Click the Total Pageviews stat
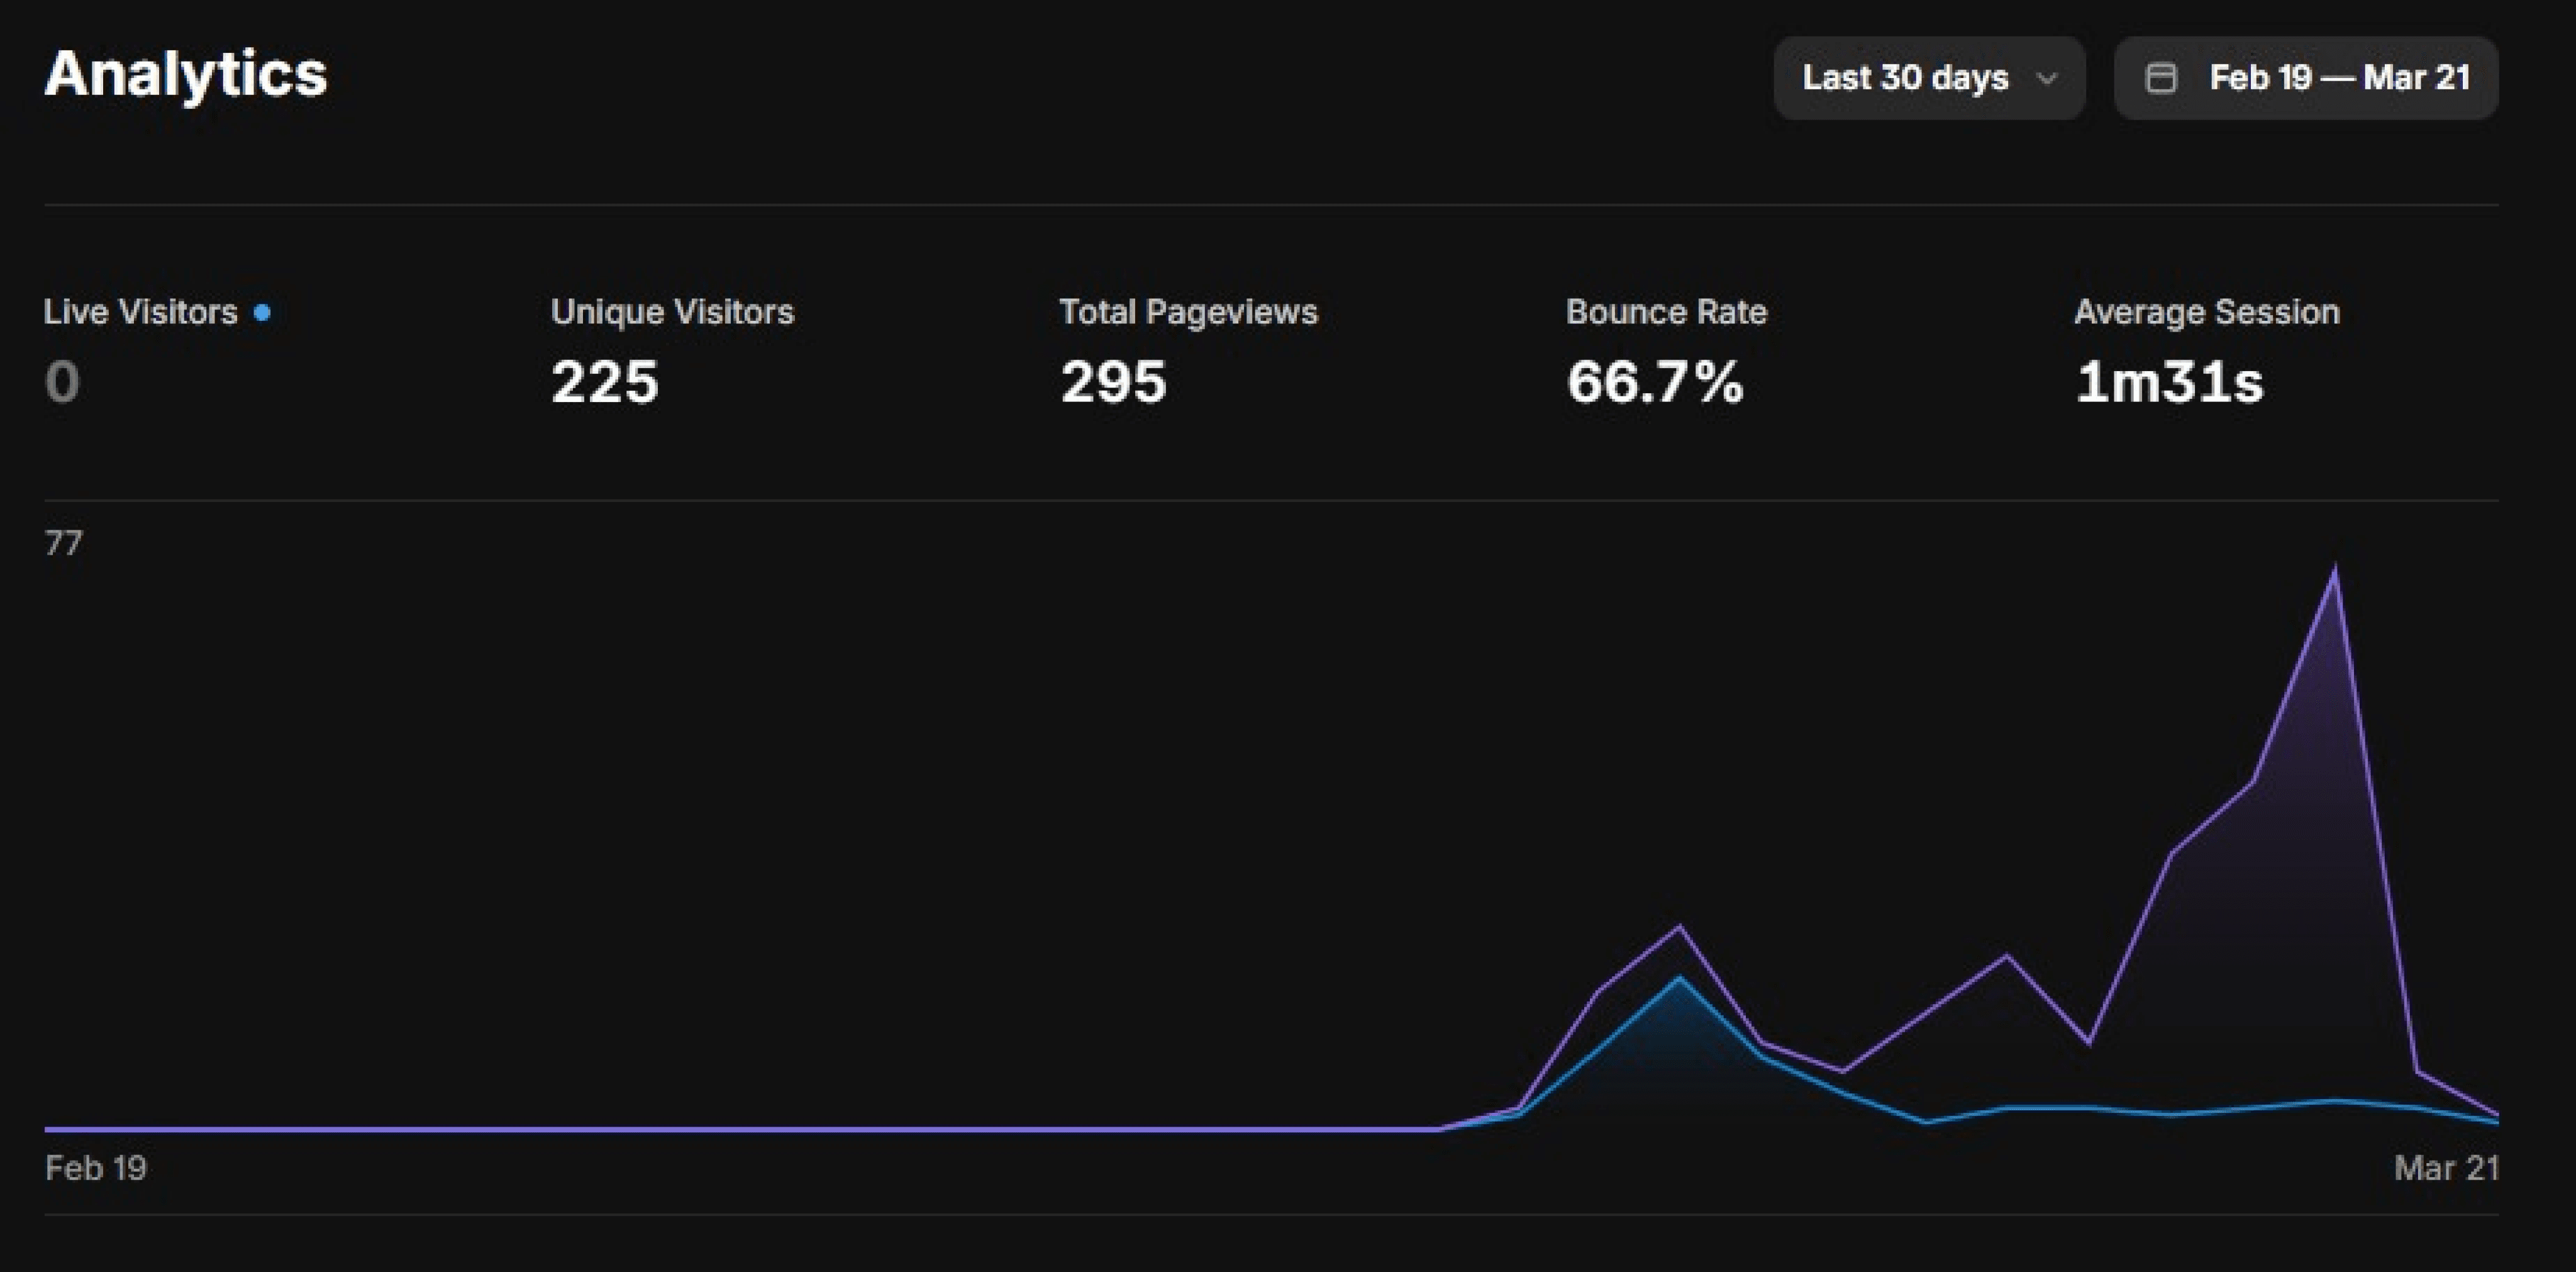 tap(1188, 312)
